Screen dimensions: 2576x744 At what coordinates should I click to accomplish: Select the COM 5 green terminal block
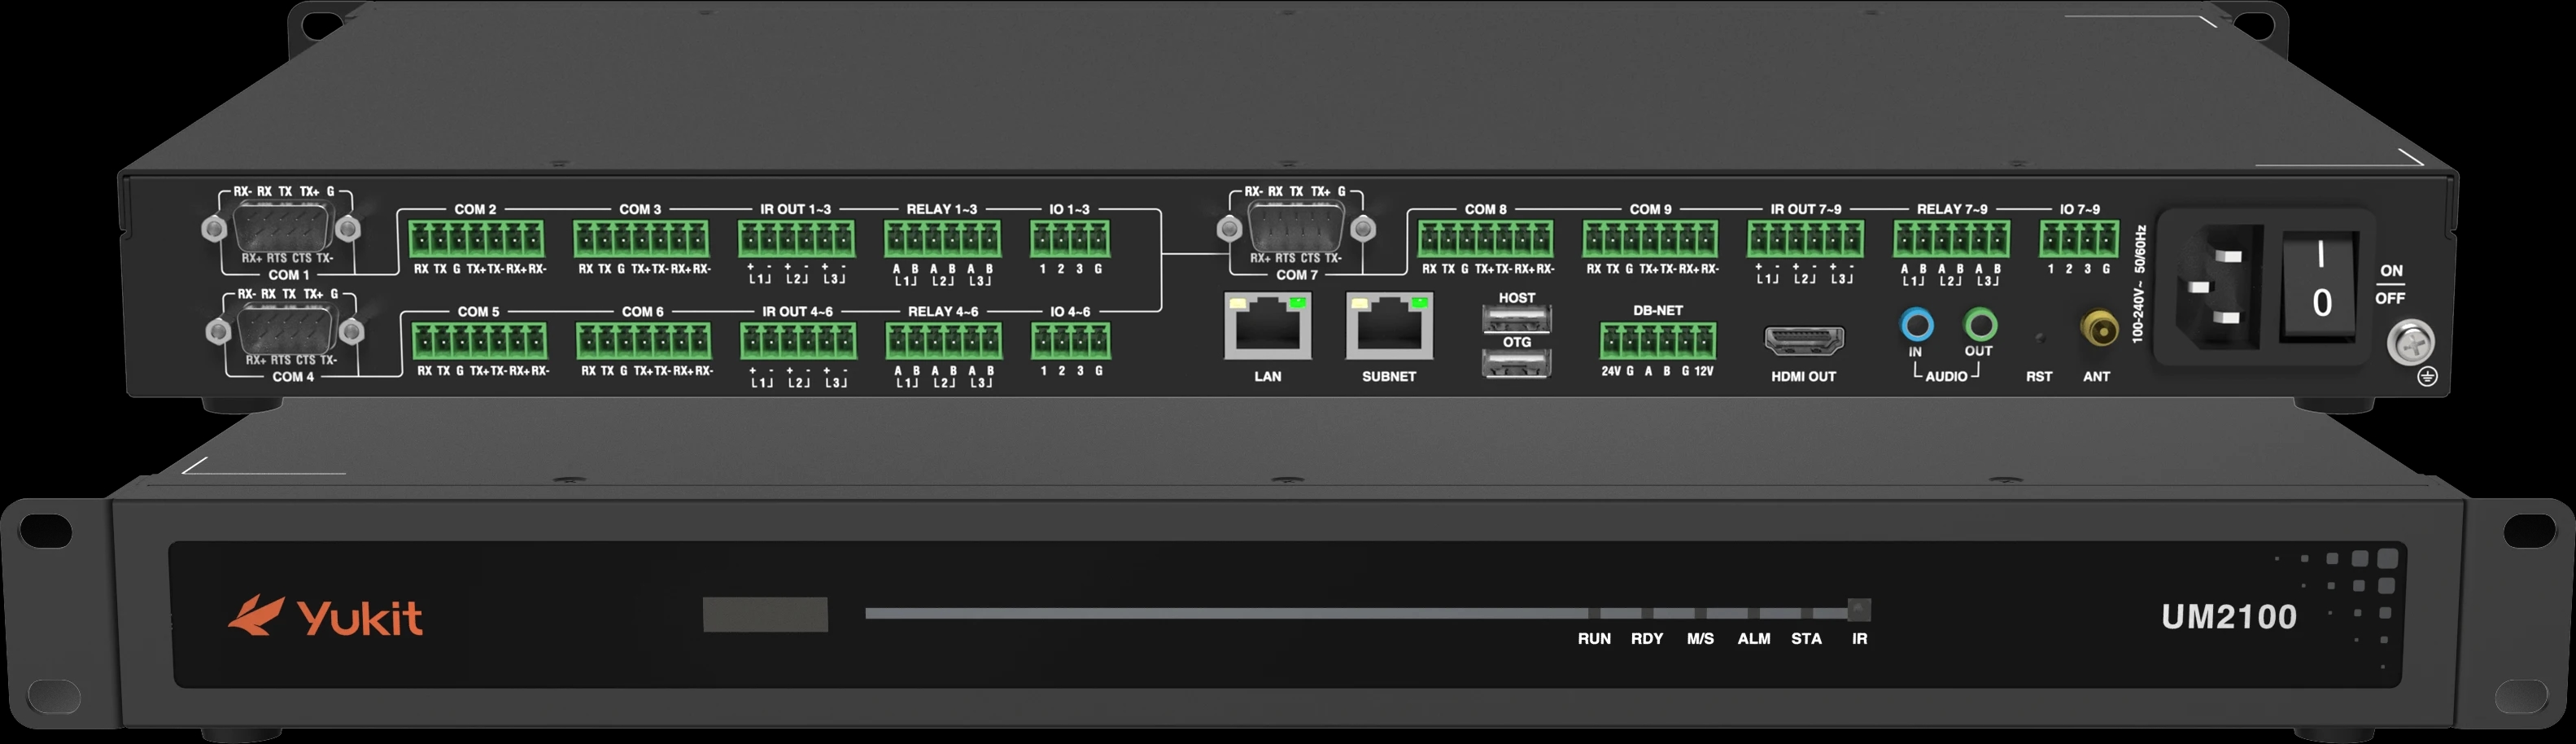pos(480,341)
